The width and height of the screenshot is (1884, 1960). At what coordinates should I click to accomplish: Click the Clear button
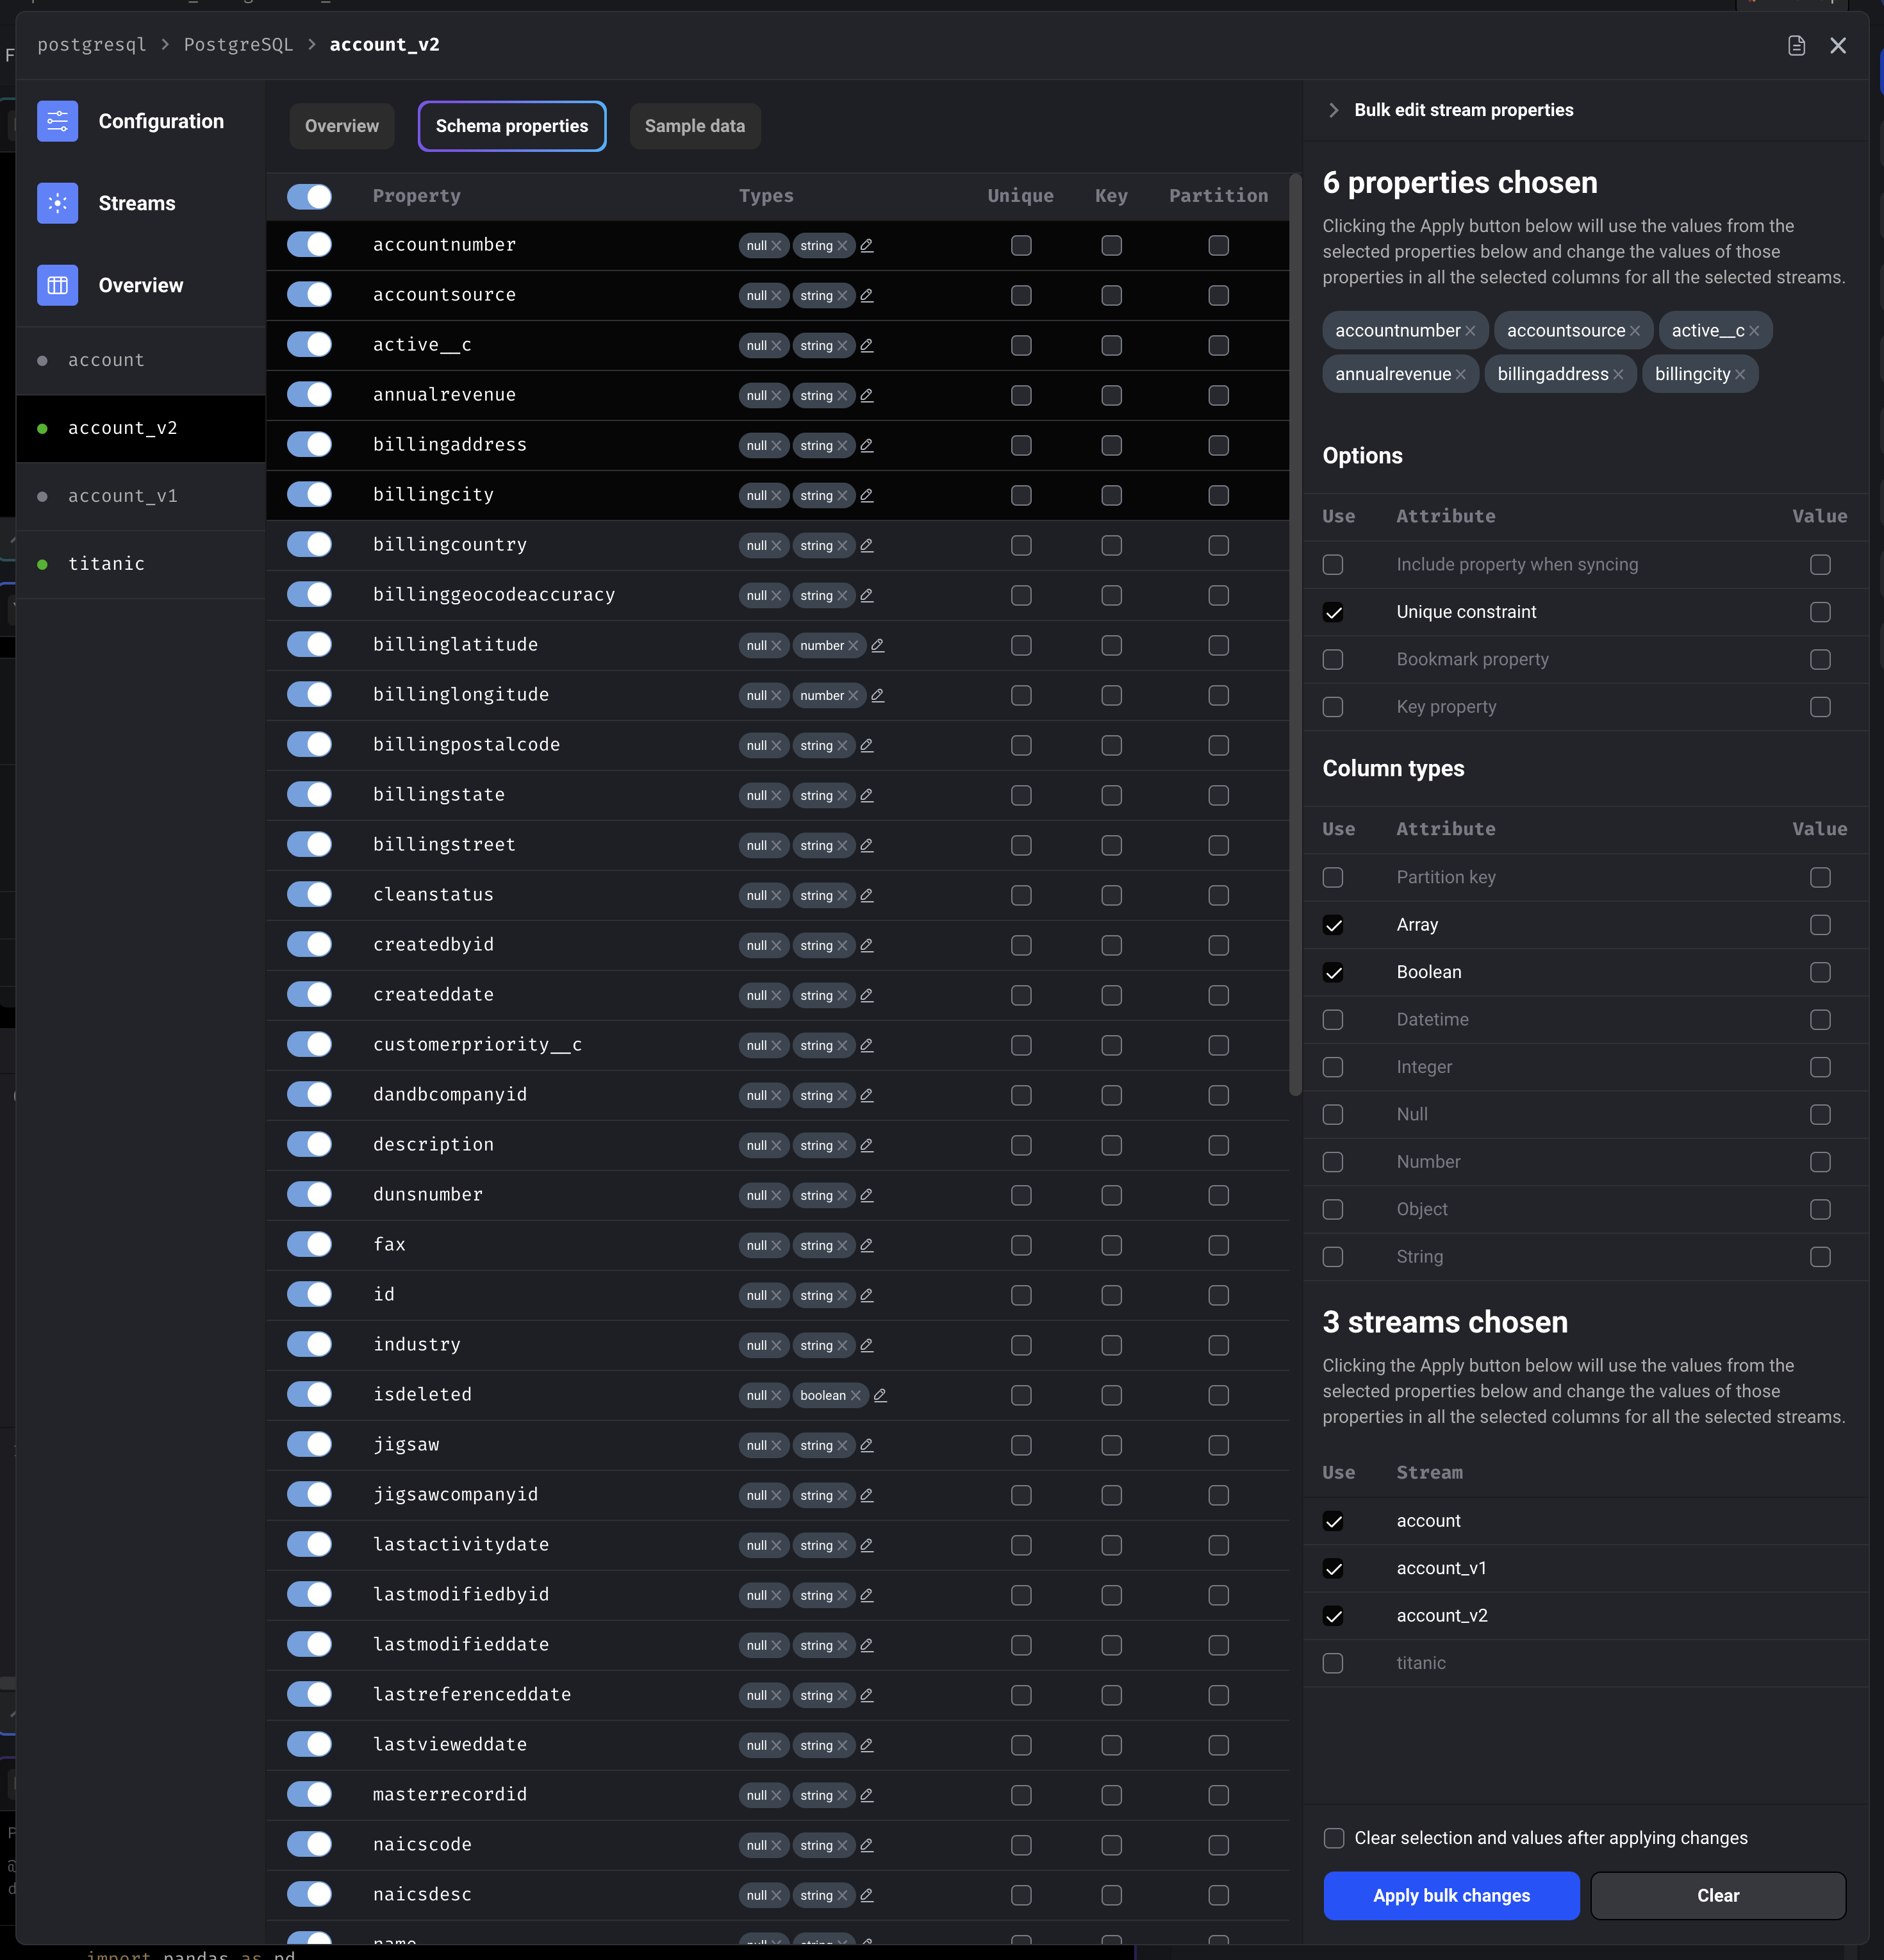(1718, 1897)
